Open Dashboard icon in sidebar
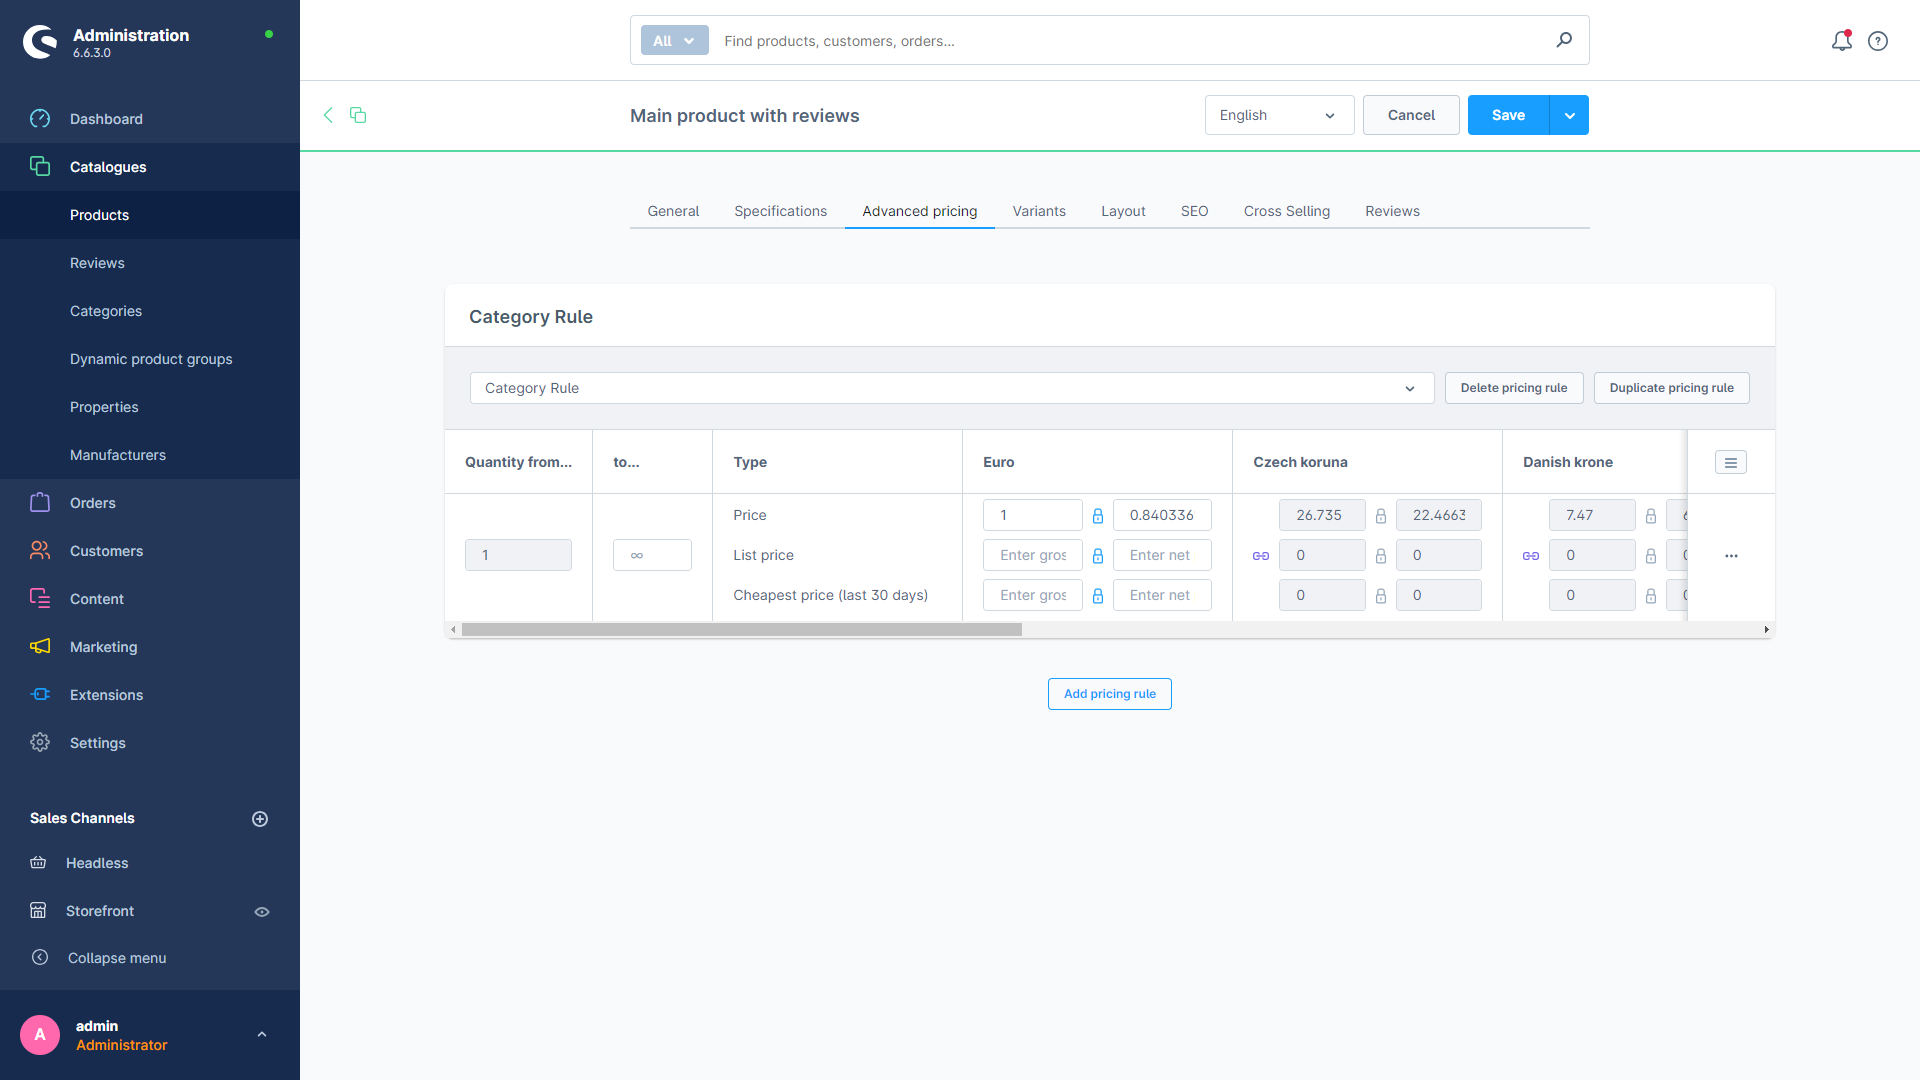Image resolution: width=1920 pixels, height=1080 pixels. click(x=40, y=119)
